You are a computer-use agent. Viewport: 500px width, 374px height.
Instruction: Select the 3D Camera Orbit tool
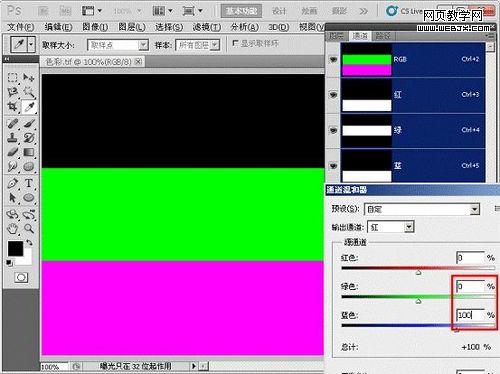coord(29,214)
